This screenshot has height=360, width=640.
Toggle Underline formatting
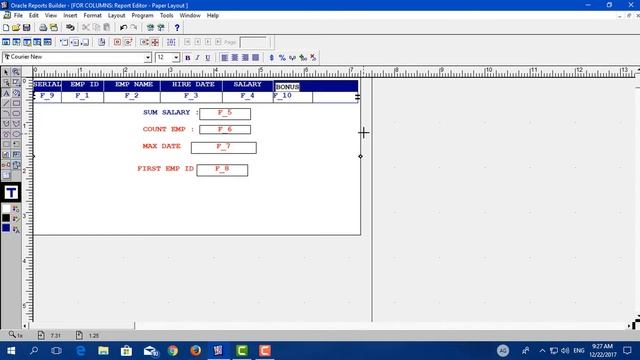[208, 58]
